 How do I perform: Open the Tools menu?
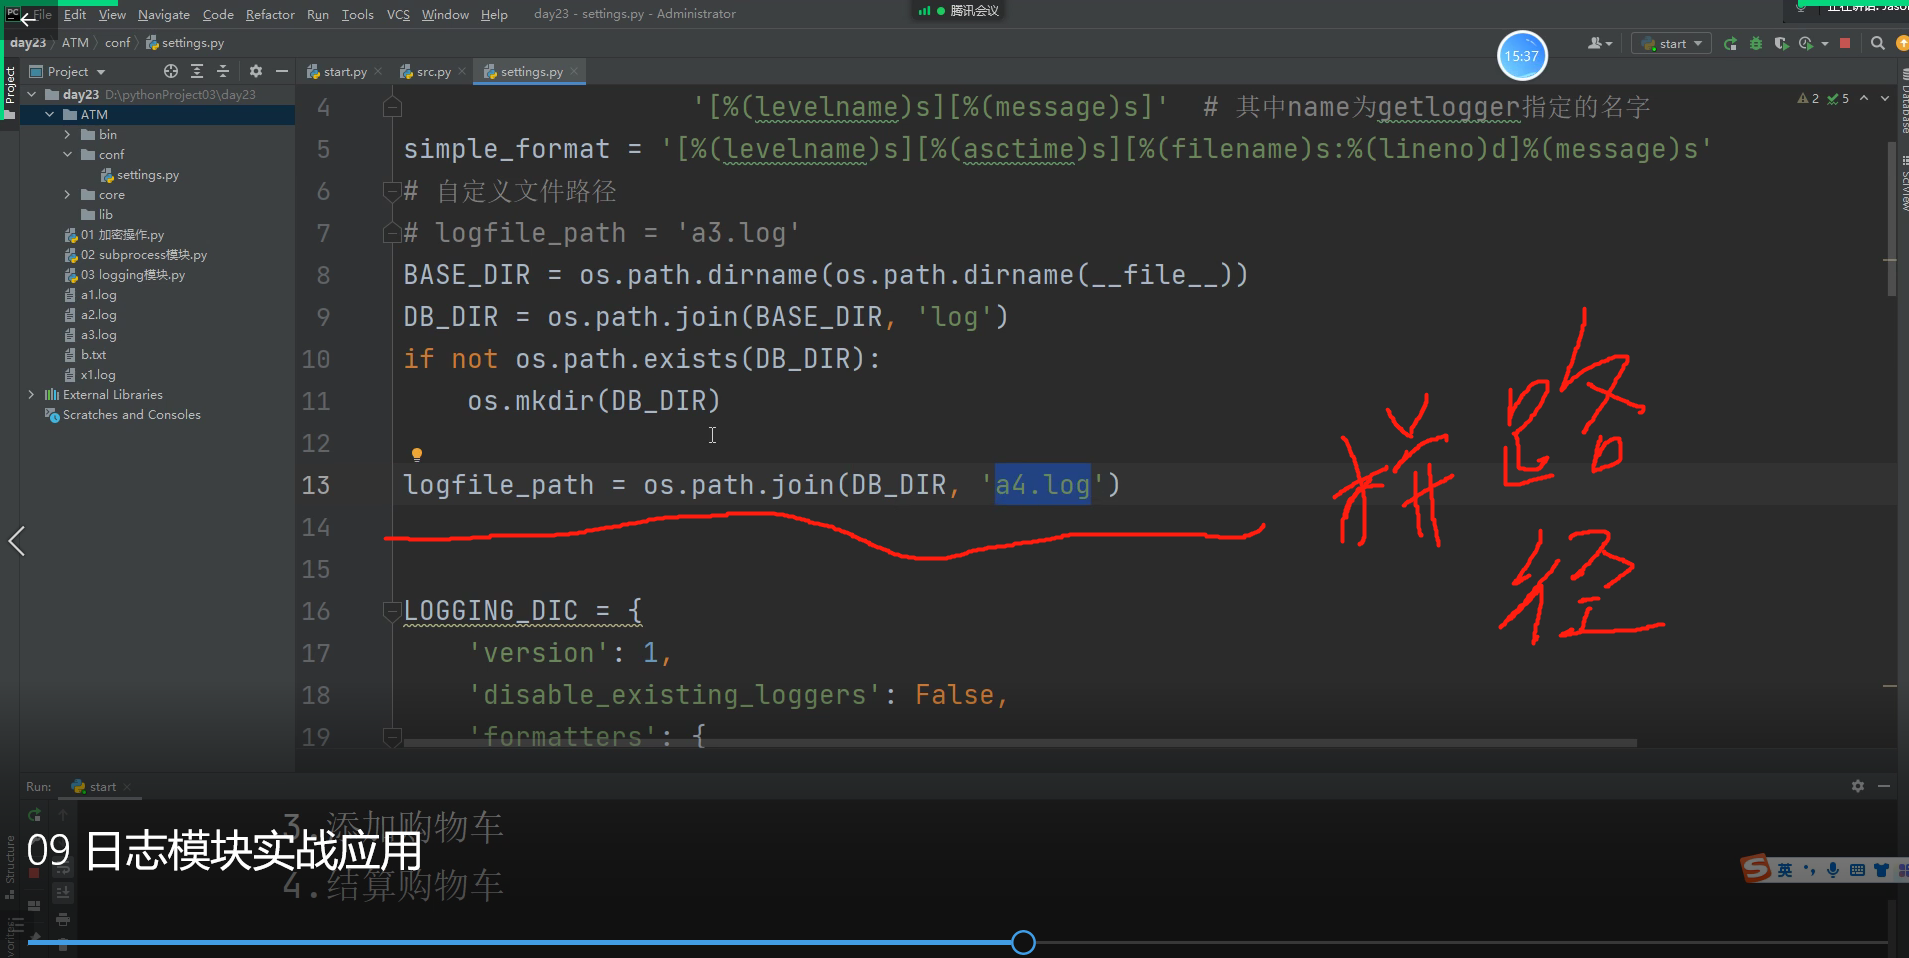coord(357,14)
